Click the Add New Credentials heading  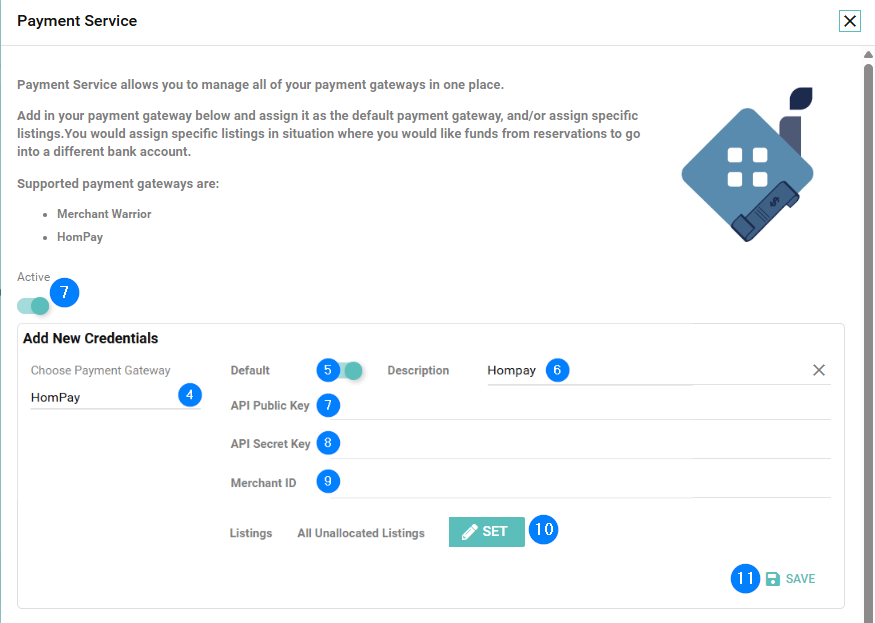click(90, 338)
